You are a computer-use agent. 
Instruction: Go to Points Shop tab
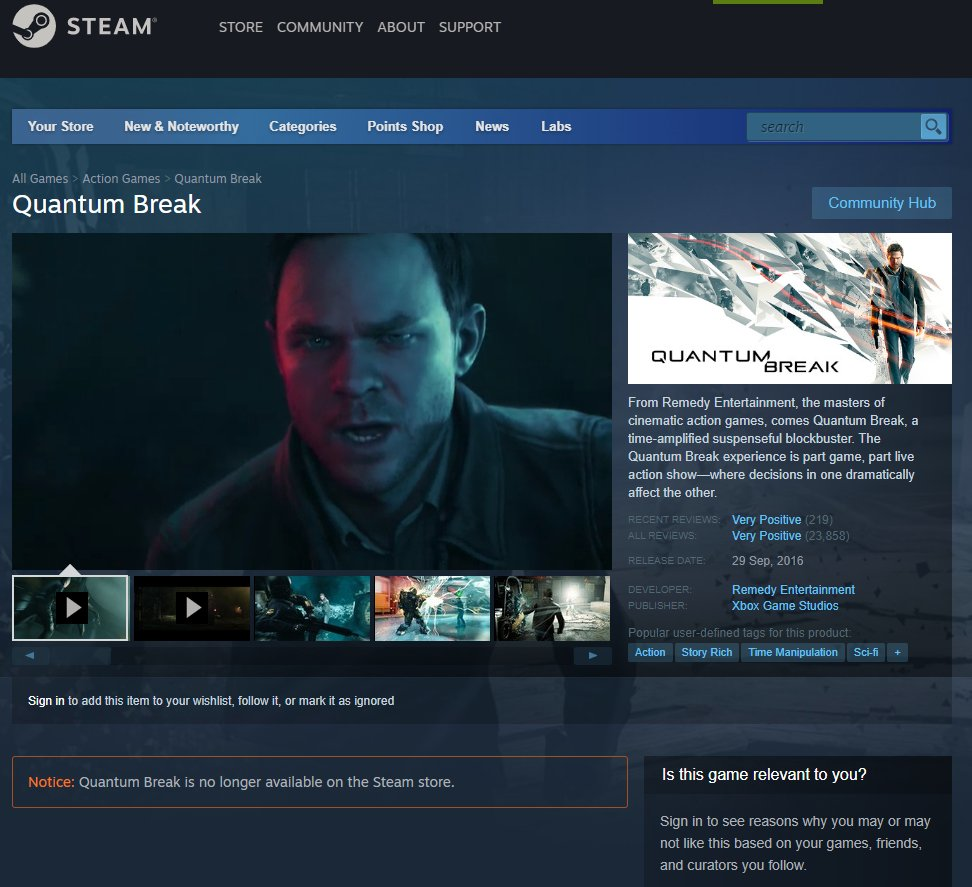(x=405, y=126)
